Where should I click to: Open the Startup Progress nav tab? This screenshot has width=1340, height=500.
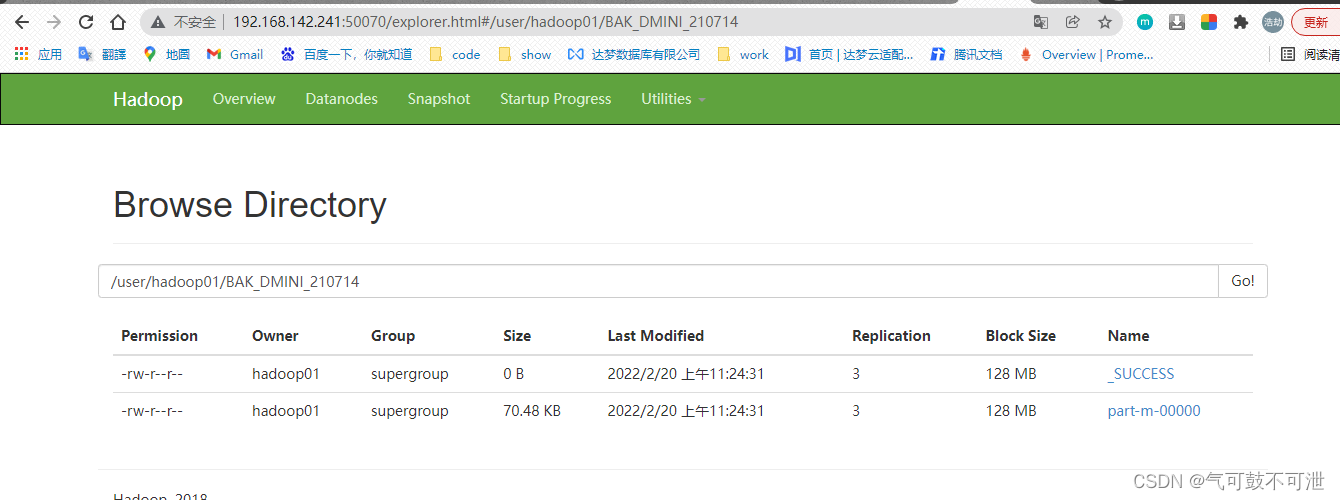pos(556,99)
